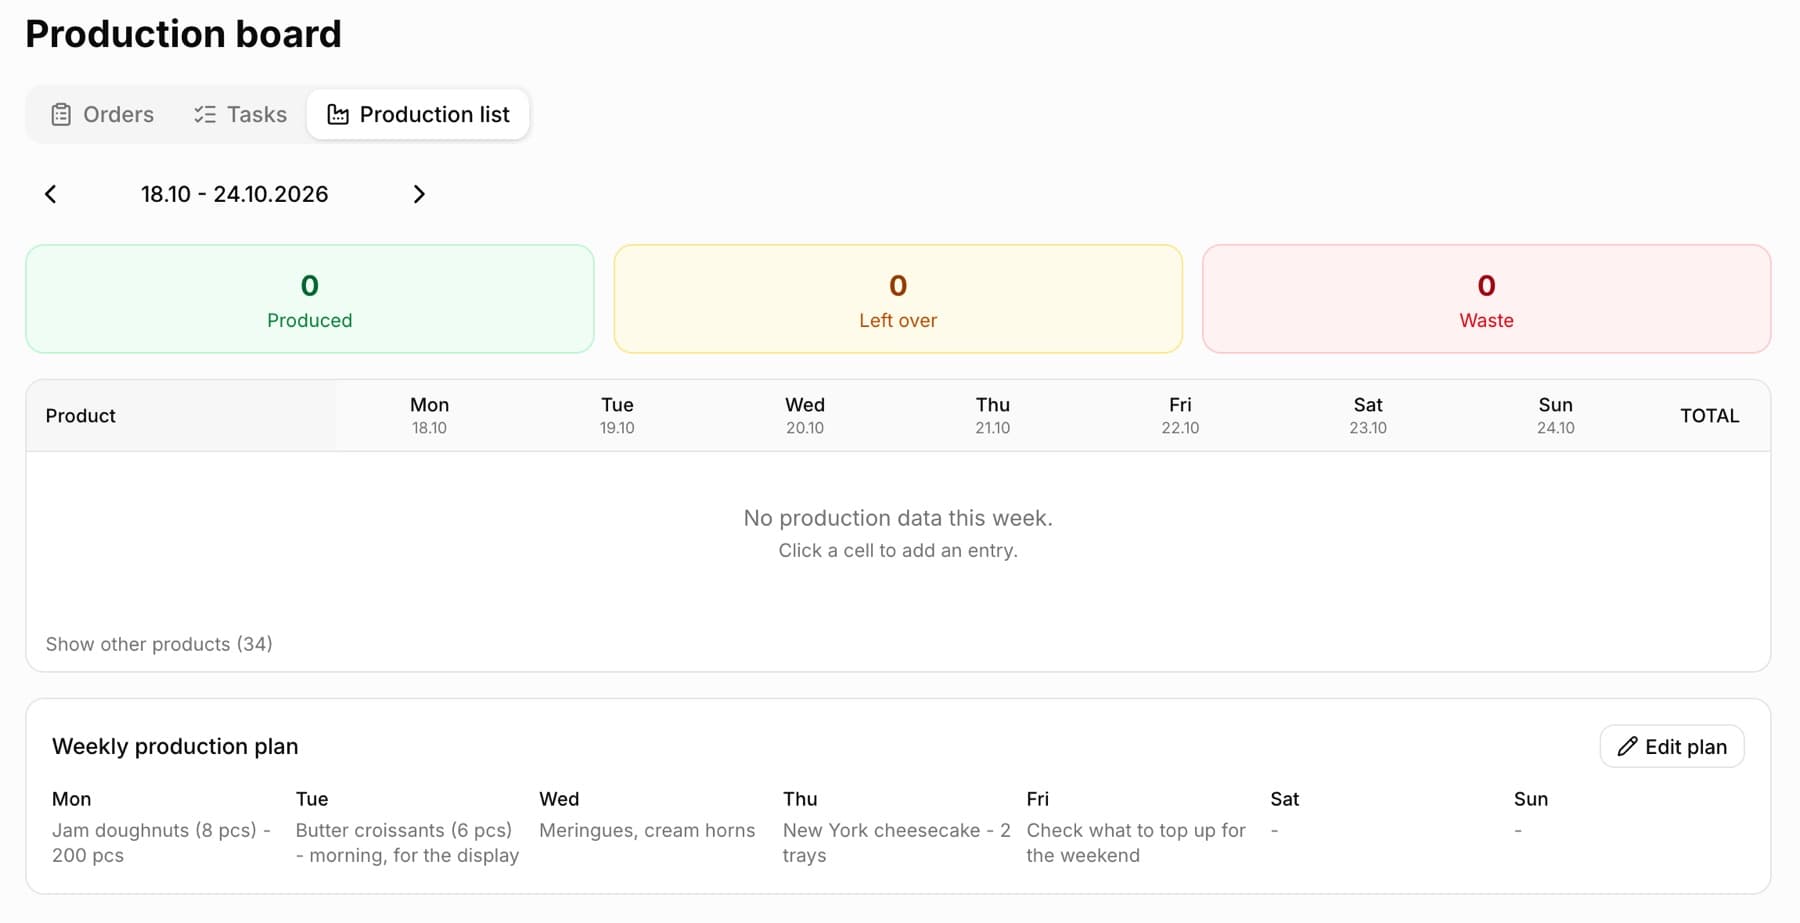Go to the next week
This screenshot has height=923, width=1800.
tap(419, 194)
